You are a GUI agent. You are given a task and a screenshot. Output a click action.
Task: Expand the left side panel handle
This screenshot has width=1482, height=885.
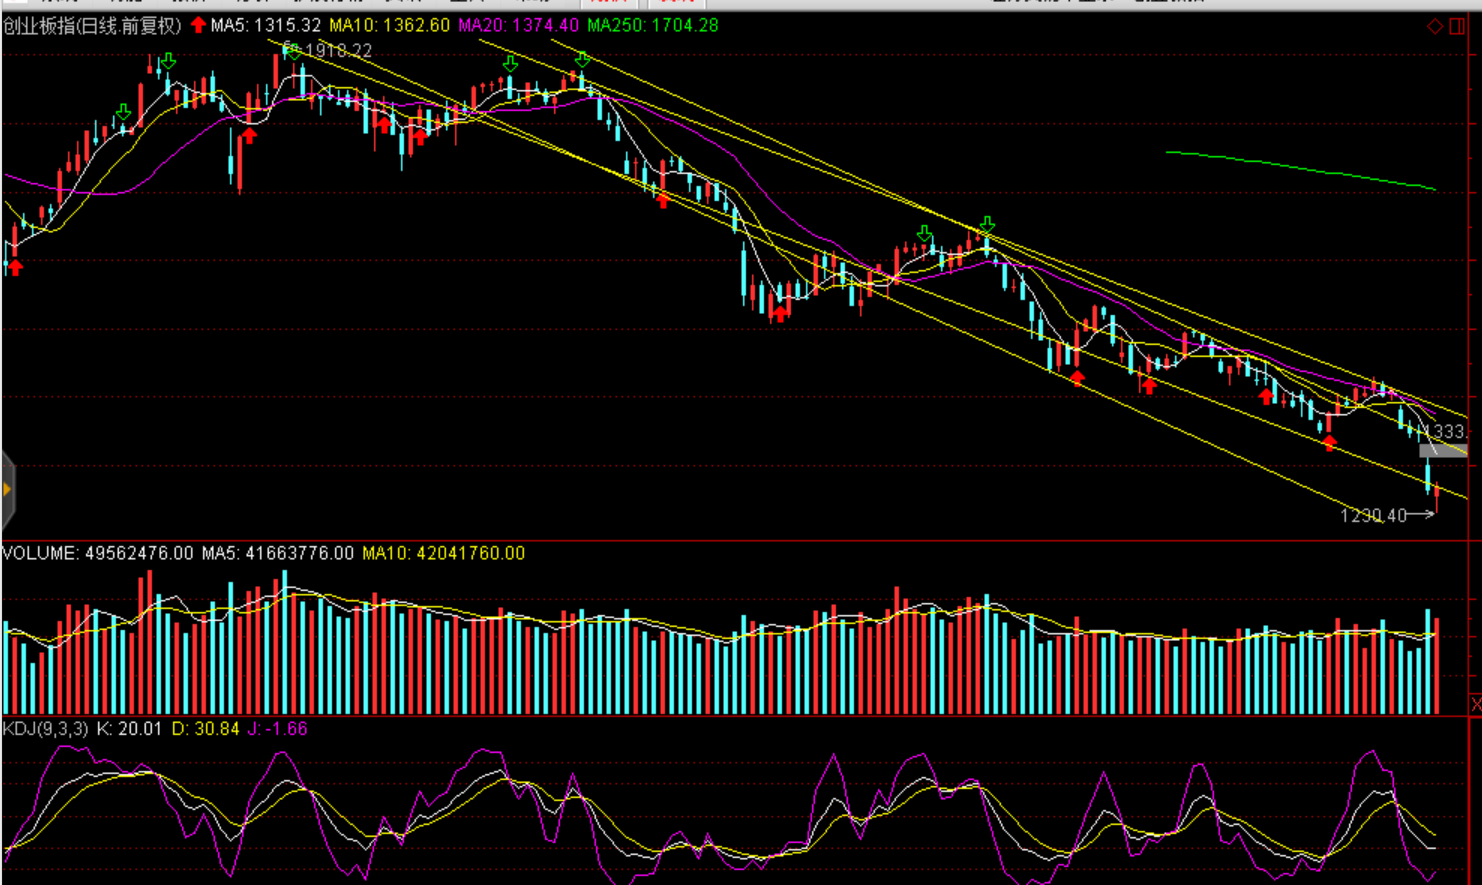pos(7,489)
